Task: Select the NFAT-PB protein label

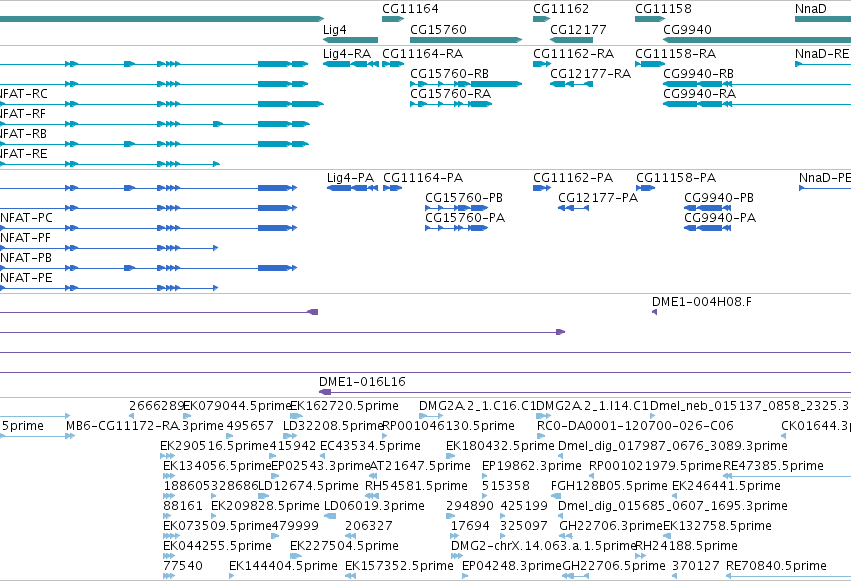Action: 26,258
